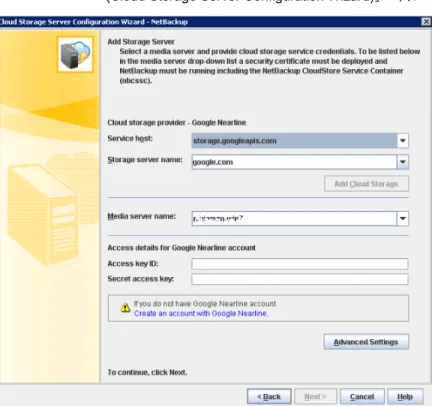The image size is (441, 406).
Task: Click the 'If you do not have Google Nearline account' text
Action: pos(205,304)
